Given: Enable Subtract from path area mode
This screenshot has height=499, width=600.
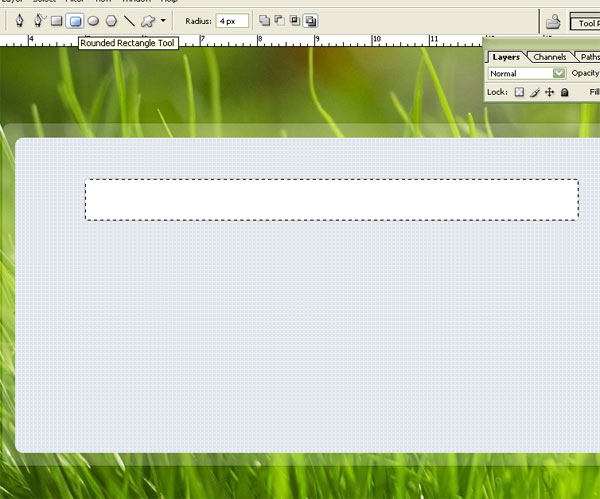Looking at the screenshot, I should pos(280,21).
